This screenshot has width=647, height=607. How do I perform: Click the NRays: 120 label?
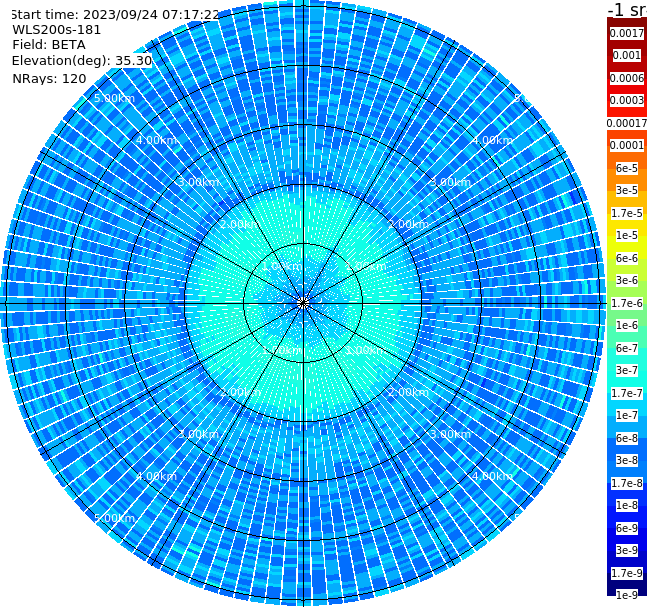[49, 78]
